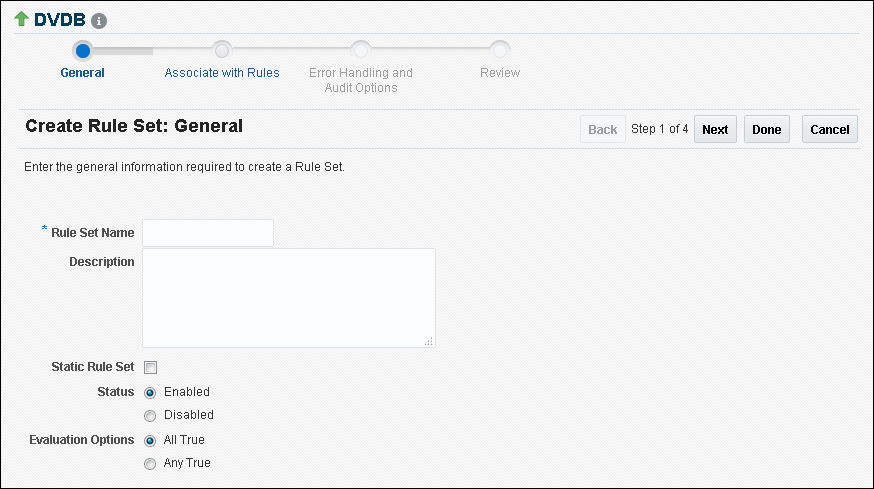The image size is (874, 489).
Task: Click the circle marker above Error Handling step
Action: pyautogui.click(x=361, y=50)
